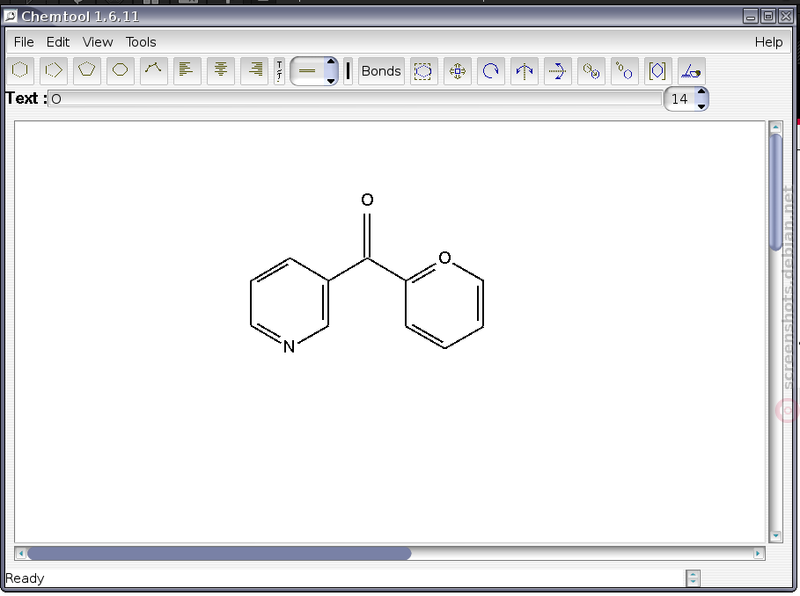
Task: Click the rotate selection icon
Action: coord(490,71)
